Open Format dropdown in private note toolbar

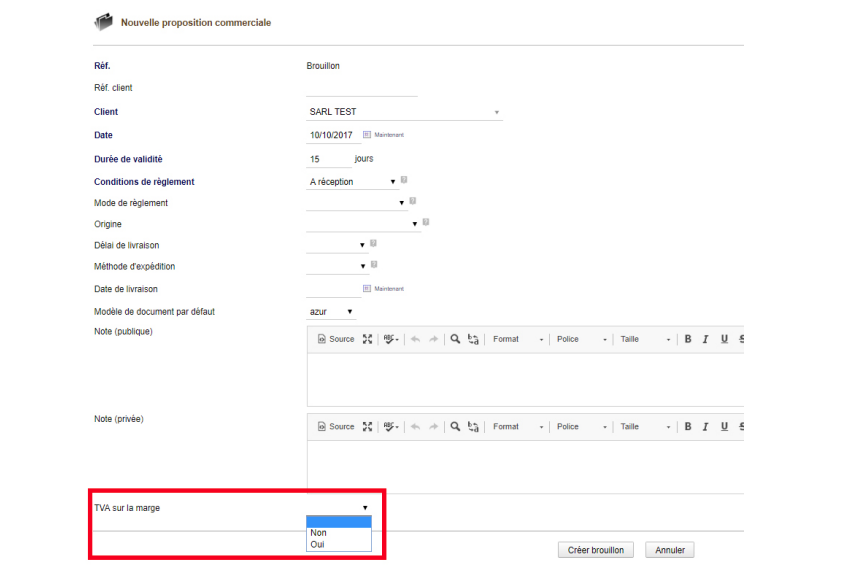[x=518, y=427]
